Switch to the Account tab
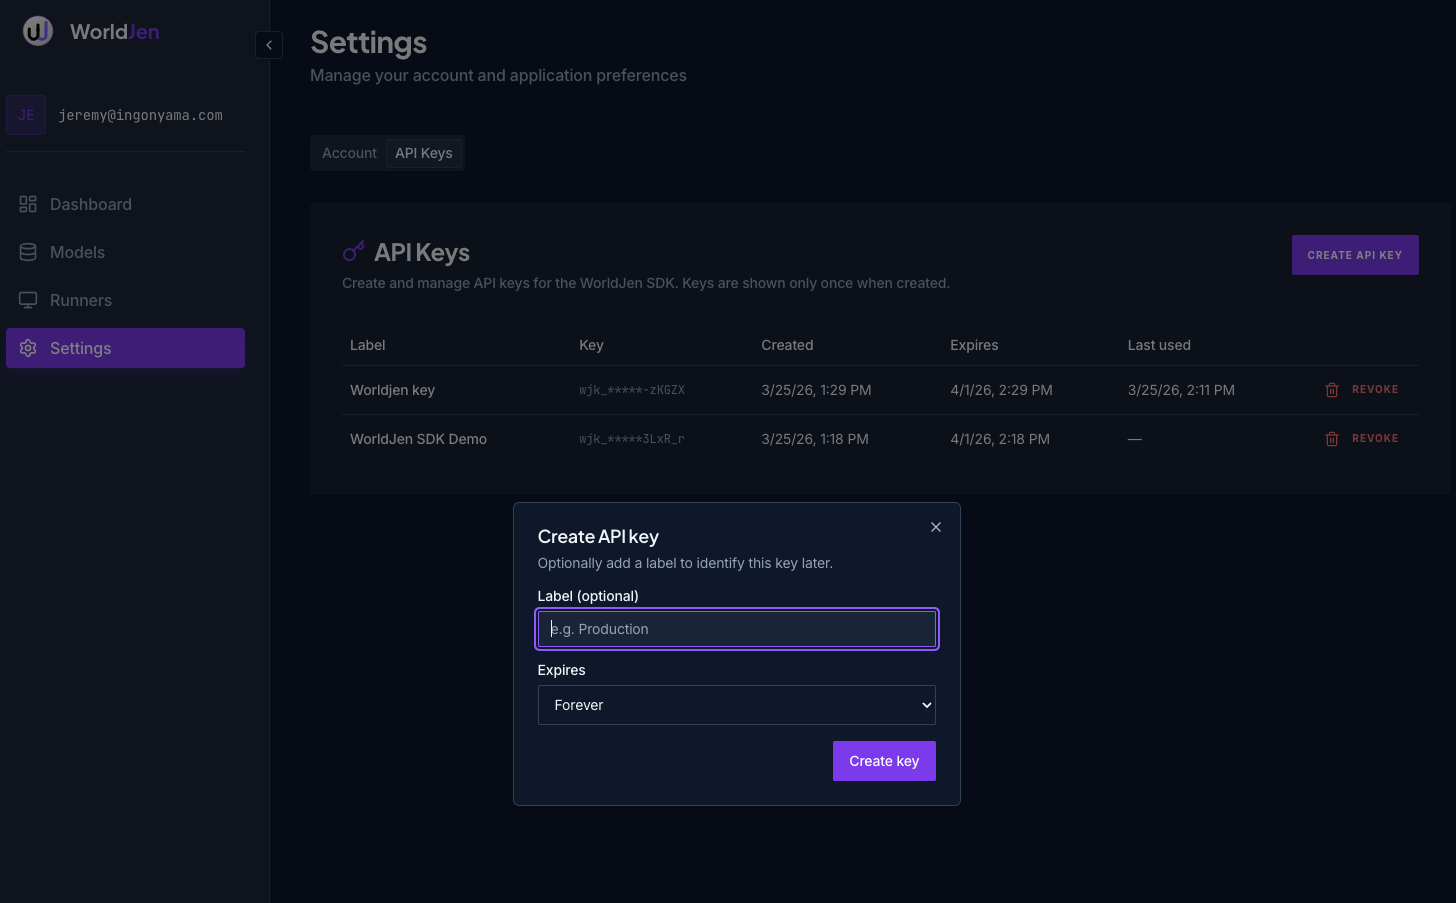 tap(349, 152)
